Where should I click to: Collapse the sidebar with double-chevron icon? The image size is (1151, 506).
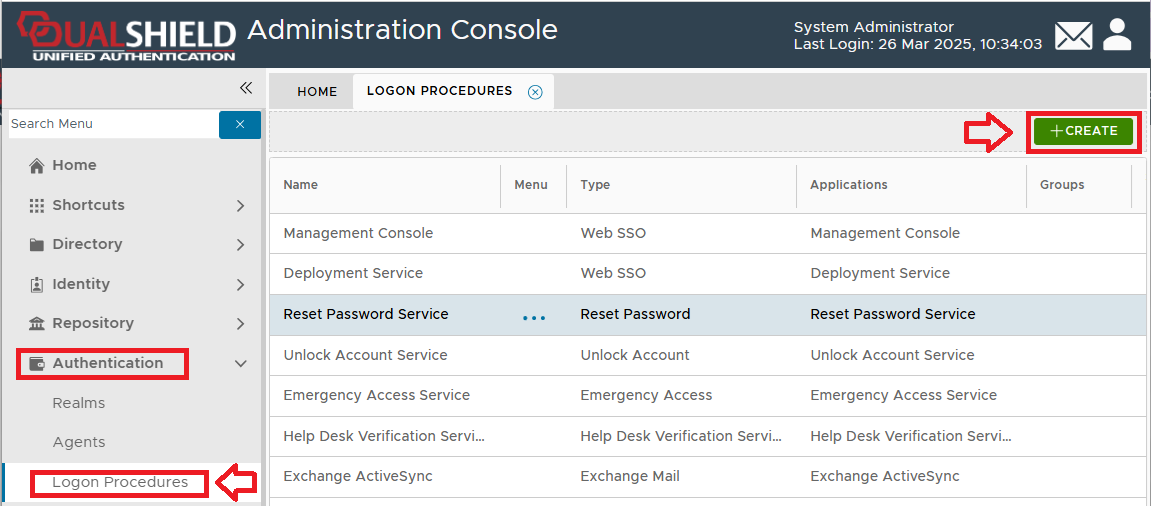tap(246, 88)
